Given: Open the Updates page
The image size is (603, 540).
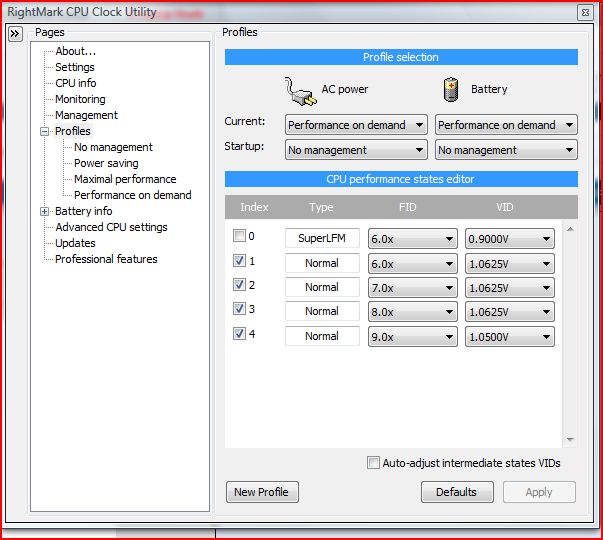Looking at the screenshot, I should click(75, 243).
